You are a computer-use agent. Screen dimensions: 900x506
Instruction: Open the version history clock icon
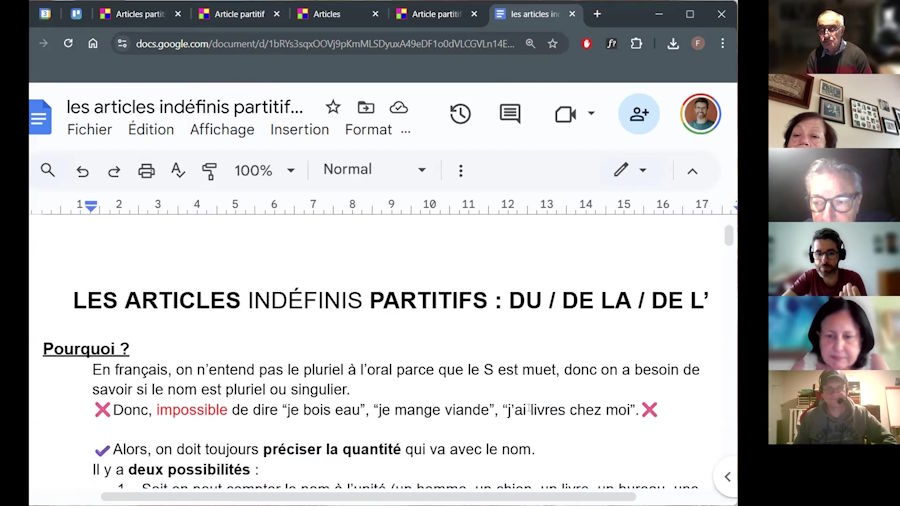click(x=460, y=114)
